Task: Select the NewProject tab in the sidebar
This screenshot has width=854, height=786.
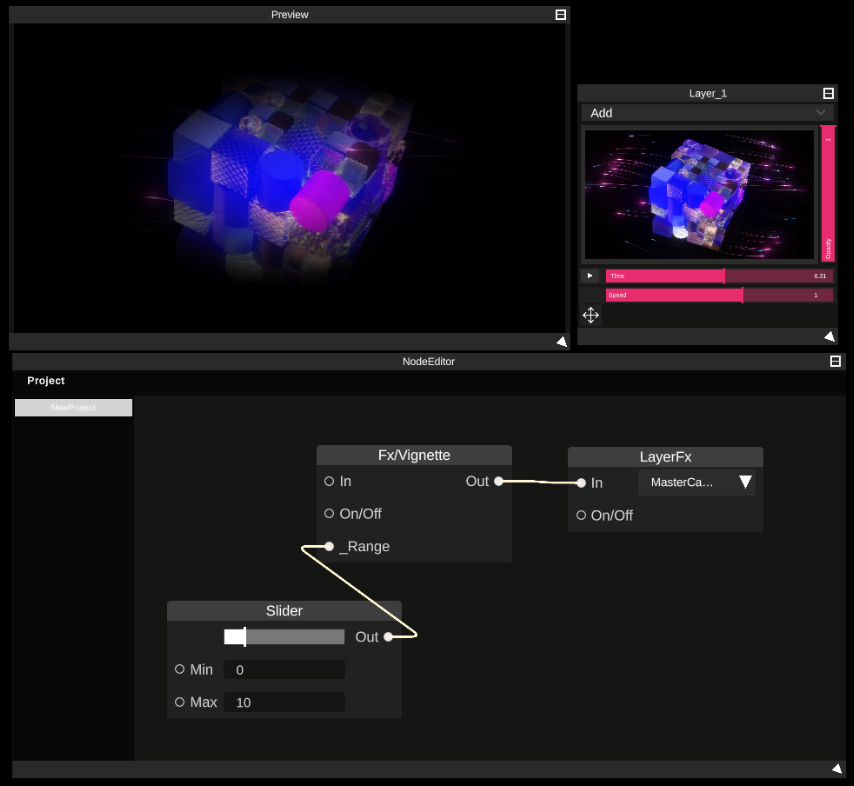Action: pyautogui.click(x=72, y=407)
